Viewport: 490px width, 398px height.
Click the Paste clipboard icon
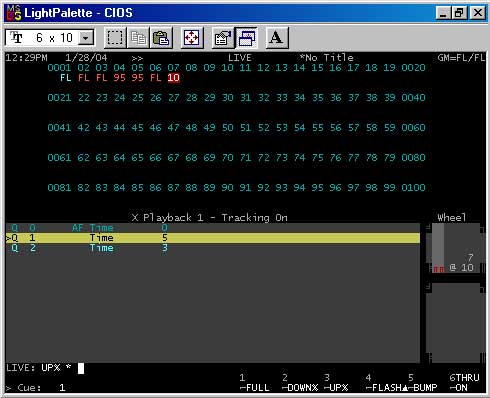161,38
